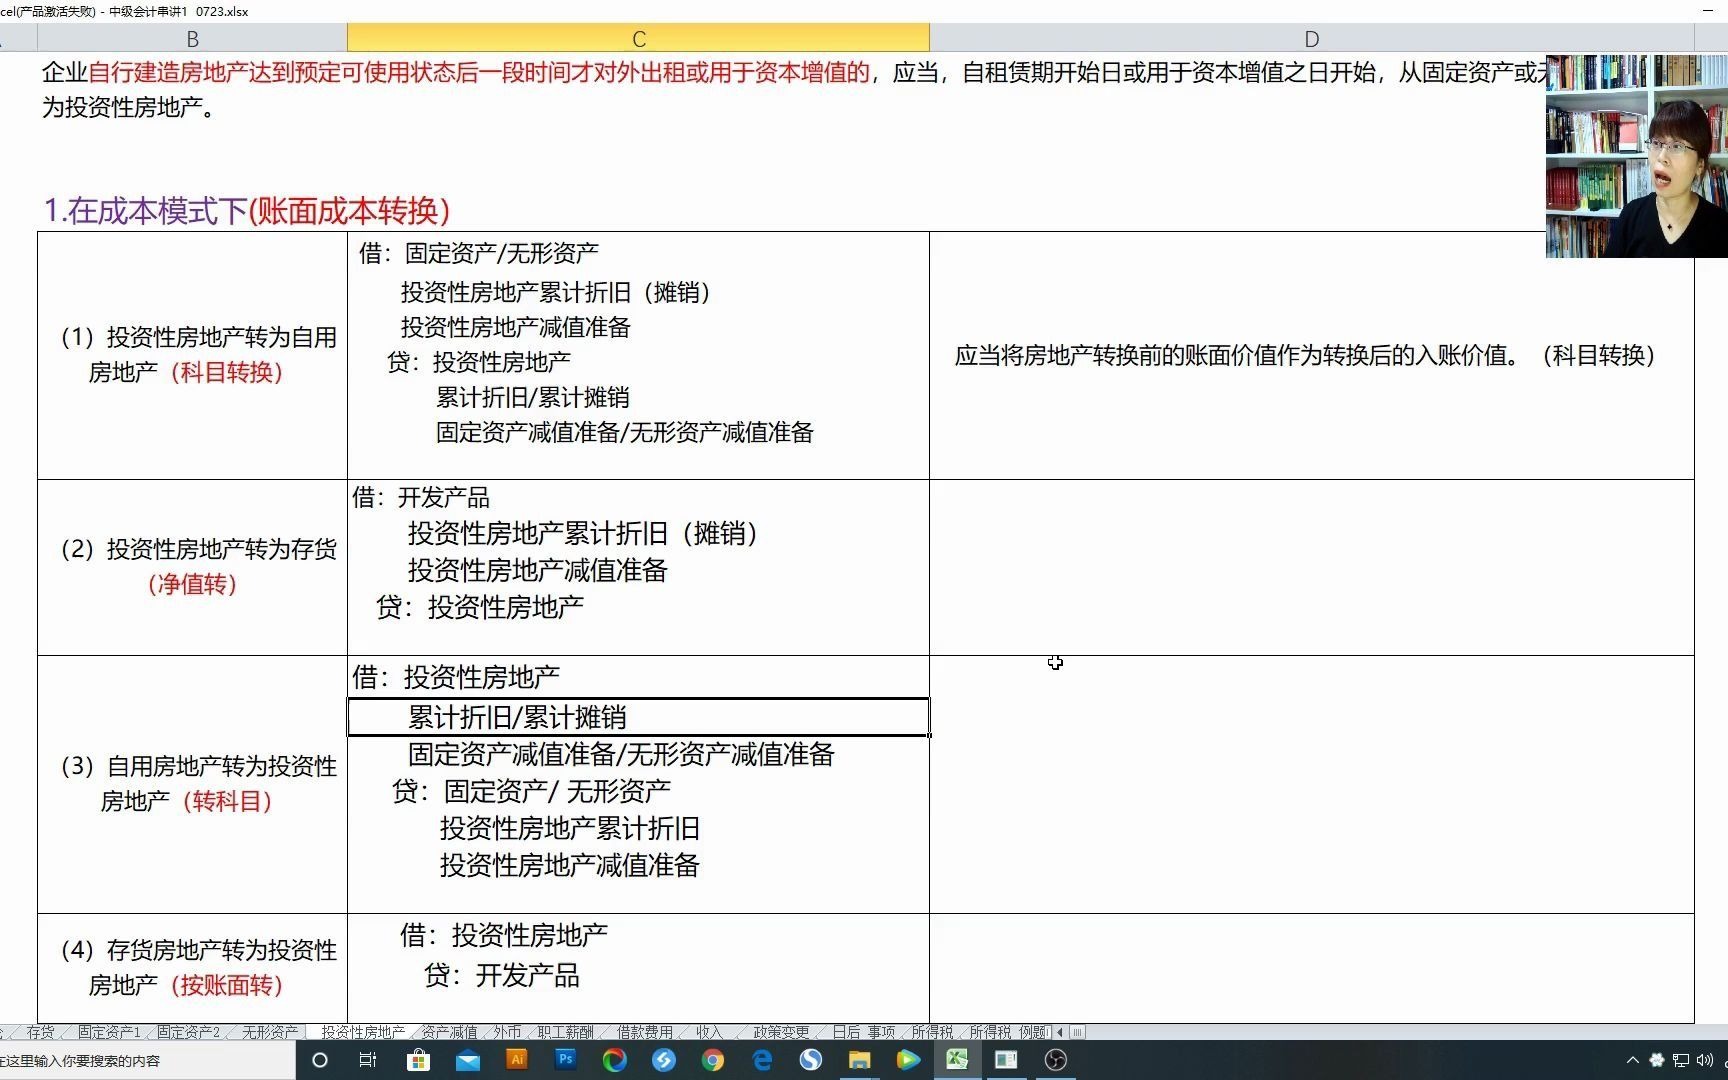1728x1080 pixels.
Task: Open File Explorer from the taskbar
Action: tap(861, 1060)
